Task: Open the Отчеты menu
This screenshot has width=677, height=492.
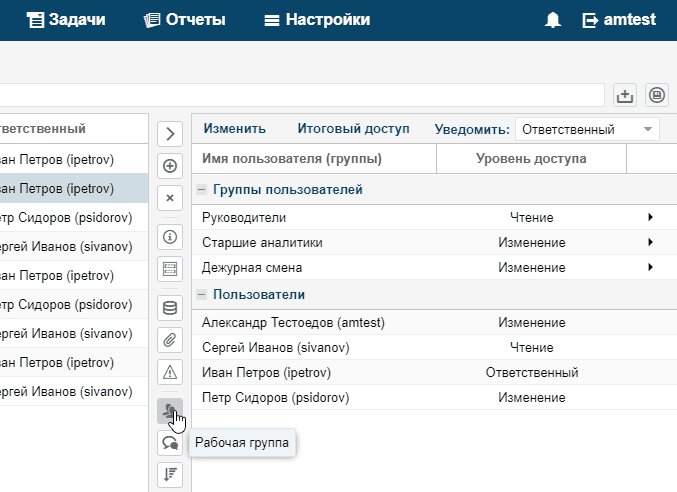Action: click(184, 20)
